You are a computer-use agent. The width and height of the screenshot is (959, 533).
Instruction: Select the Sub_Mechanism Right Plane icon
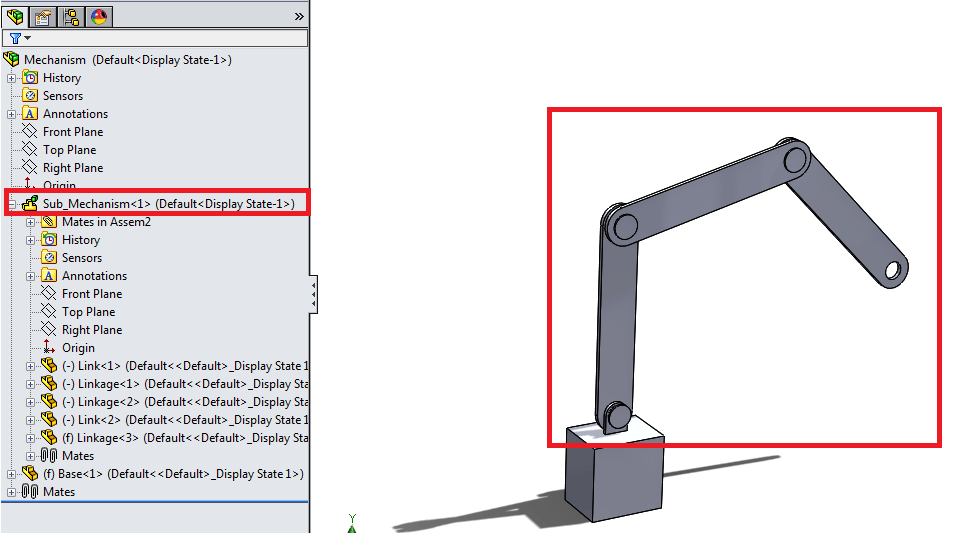click(x=49, y=329)
